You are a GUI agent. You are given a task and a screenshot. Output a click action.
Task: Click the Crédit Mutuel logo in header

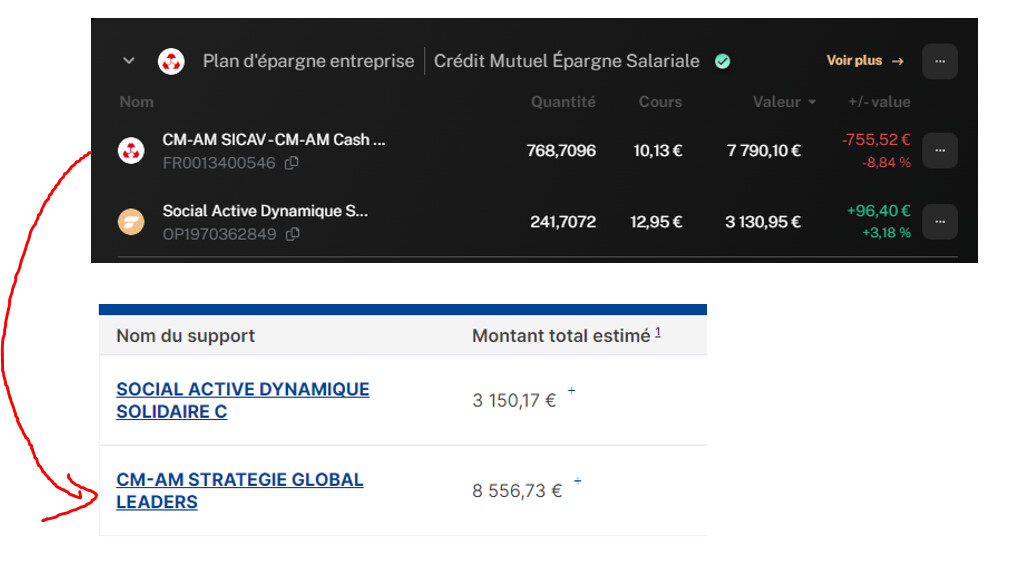pyautogui.click(x=171, y=62)
